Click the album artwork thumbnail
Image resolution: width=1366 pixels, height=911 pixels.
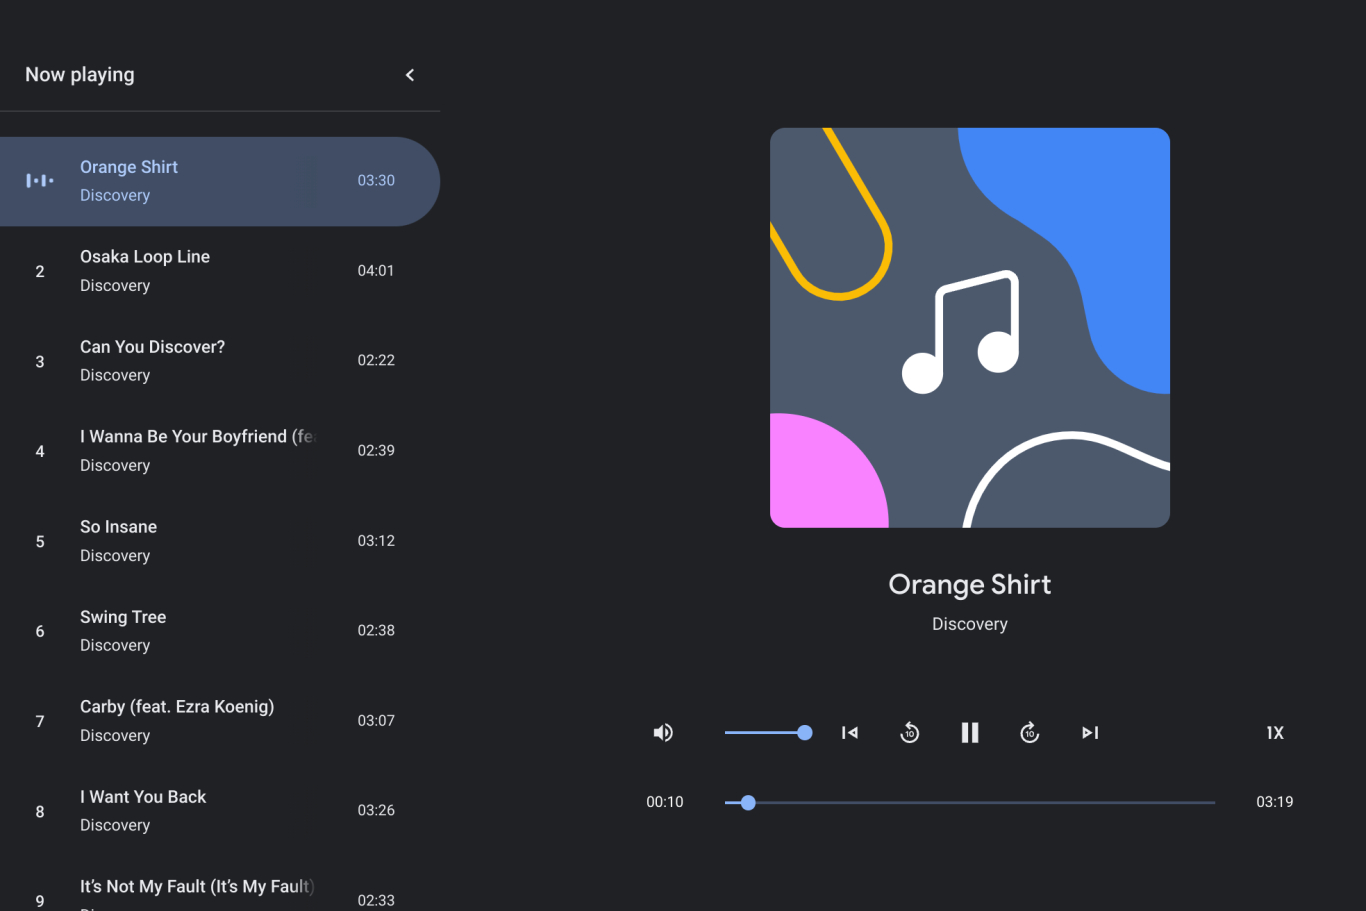970,328
